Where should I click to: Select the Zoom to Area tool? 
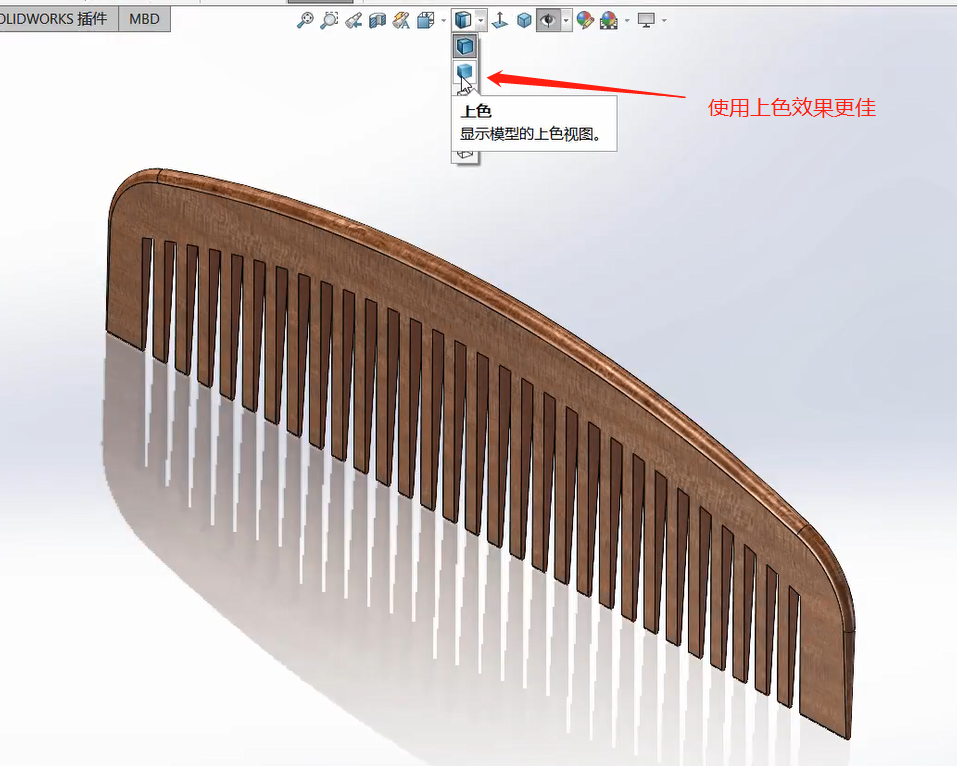tap(329, 20)
